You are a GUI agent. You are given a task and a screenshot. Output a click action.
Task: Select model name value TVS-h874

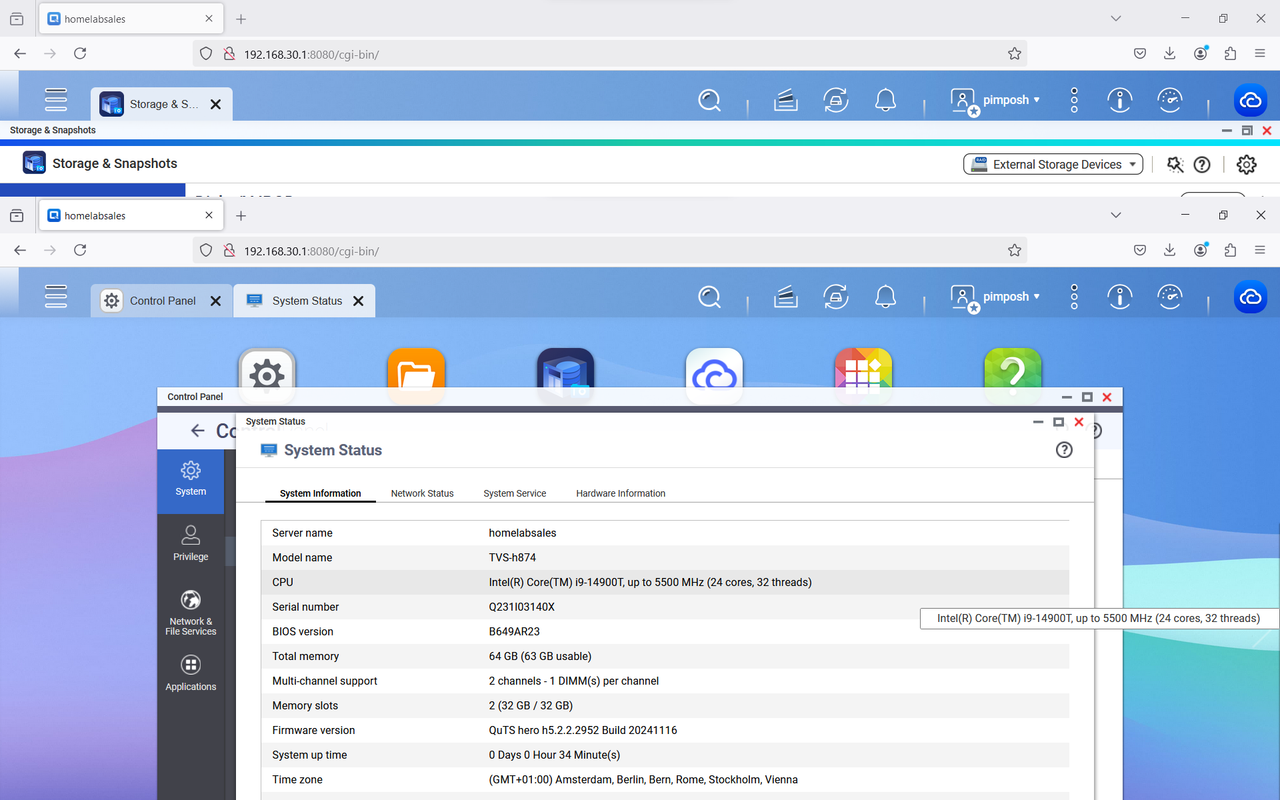point(512,558)
